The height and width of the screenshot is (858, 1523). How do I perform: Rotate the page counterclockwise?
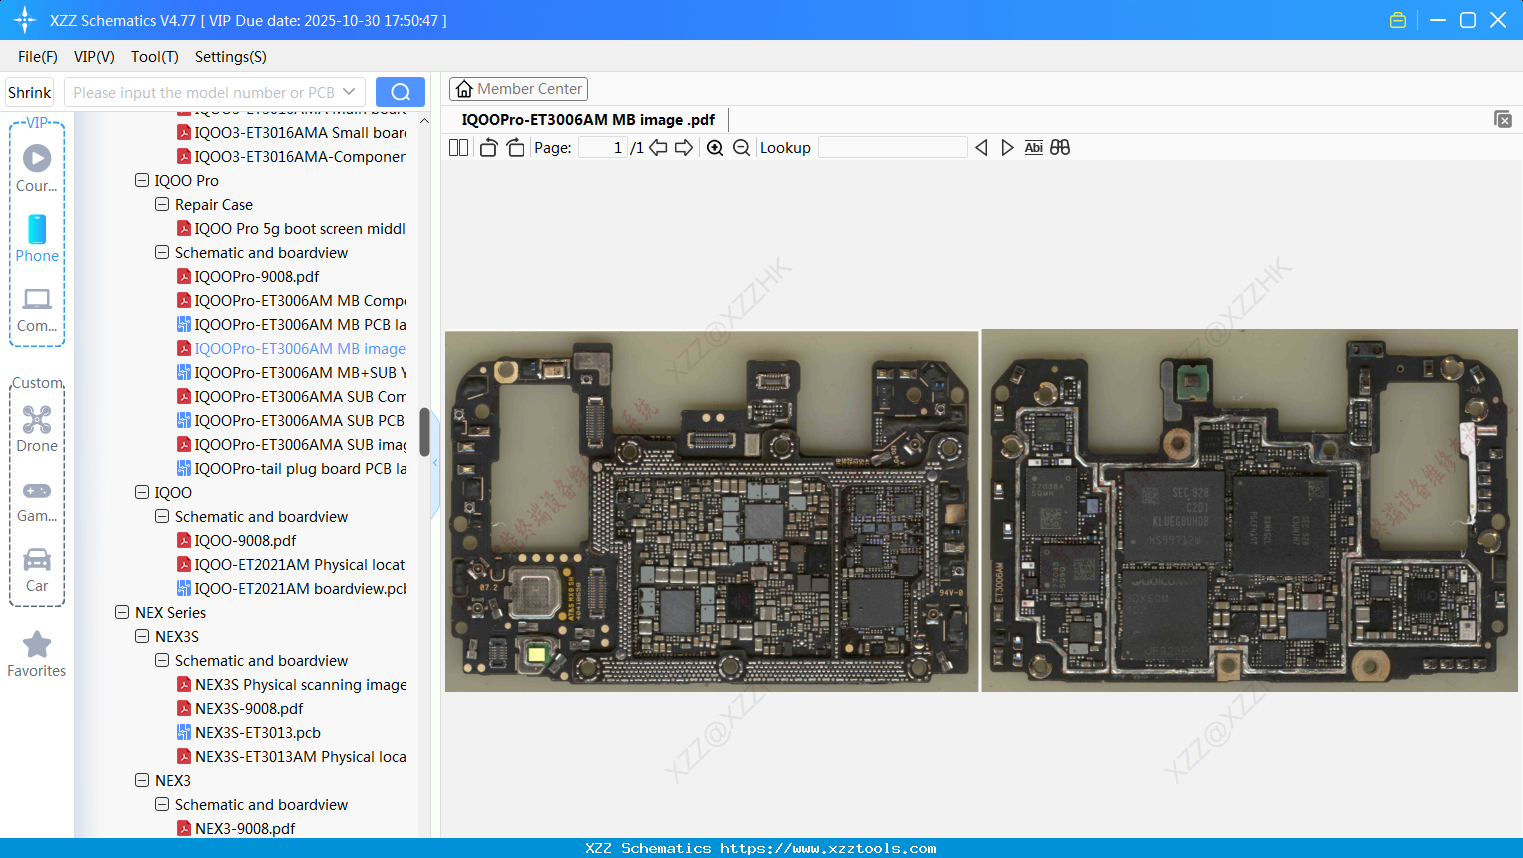click(488, 148)
